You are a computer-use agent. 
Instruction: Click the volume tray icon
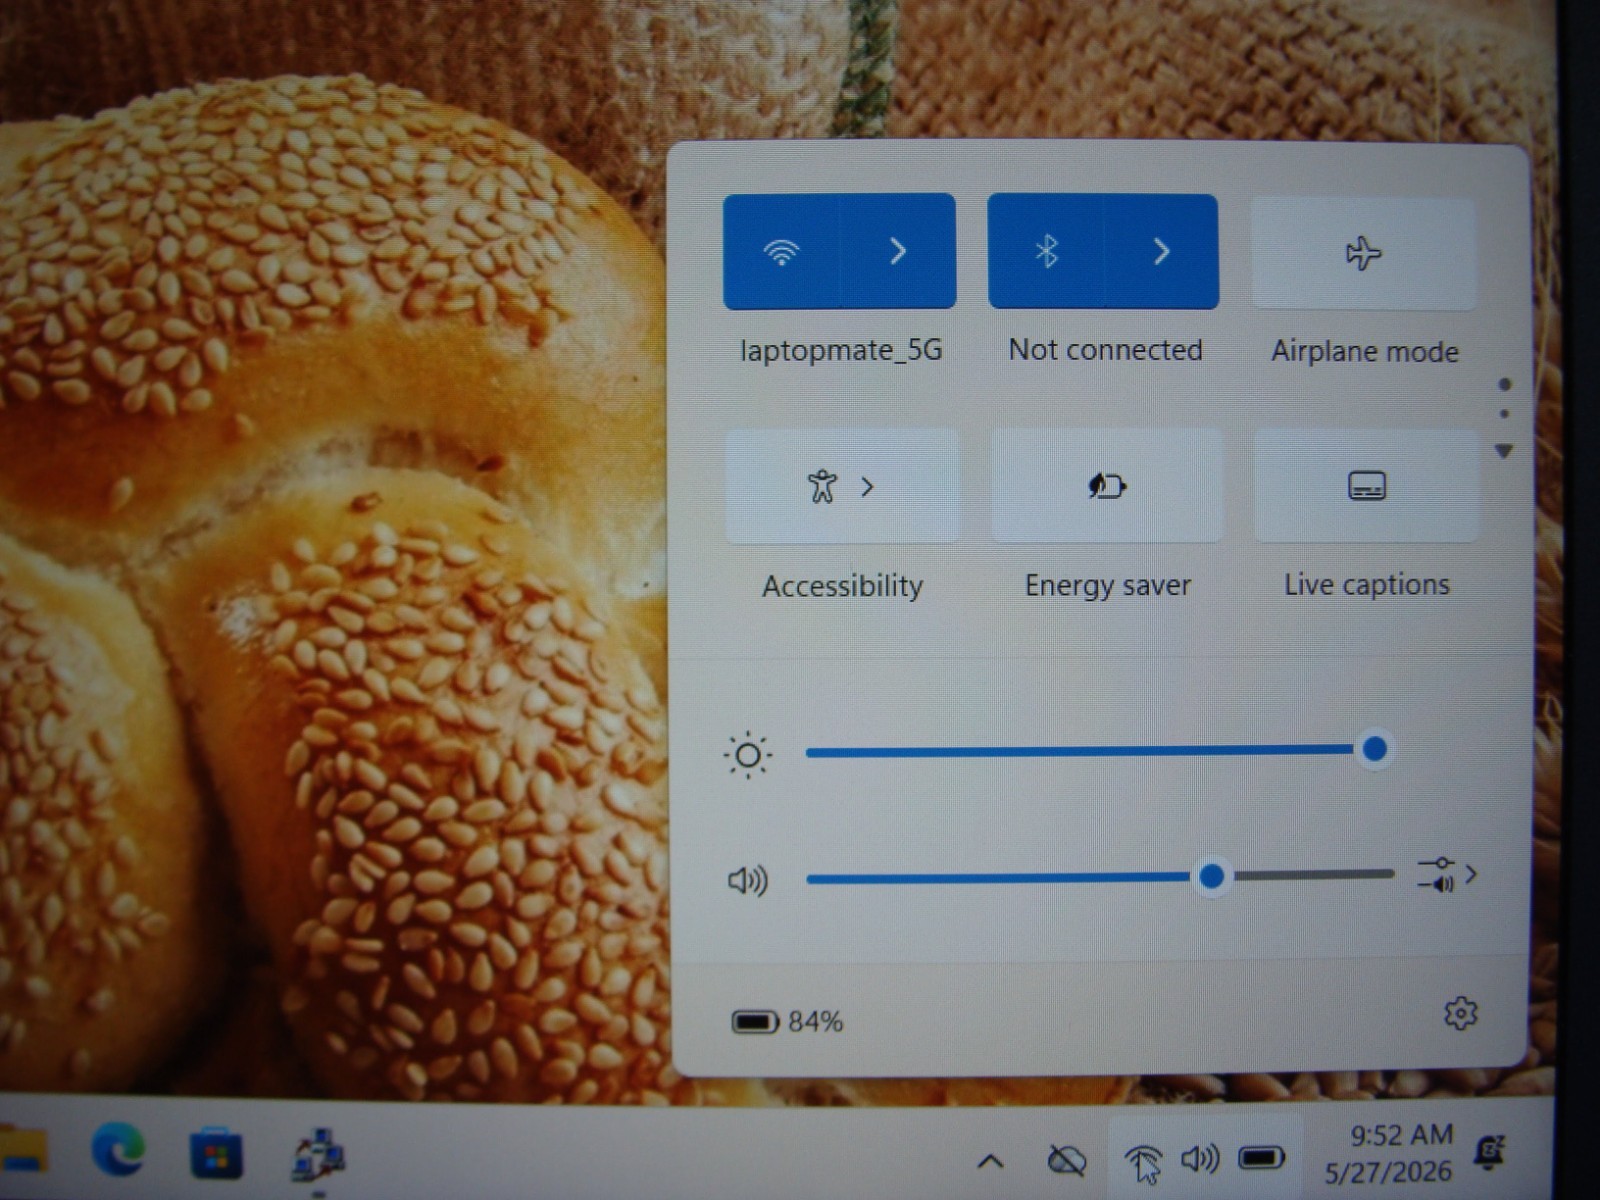(1200, 1159)
